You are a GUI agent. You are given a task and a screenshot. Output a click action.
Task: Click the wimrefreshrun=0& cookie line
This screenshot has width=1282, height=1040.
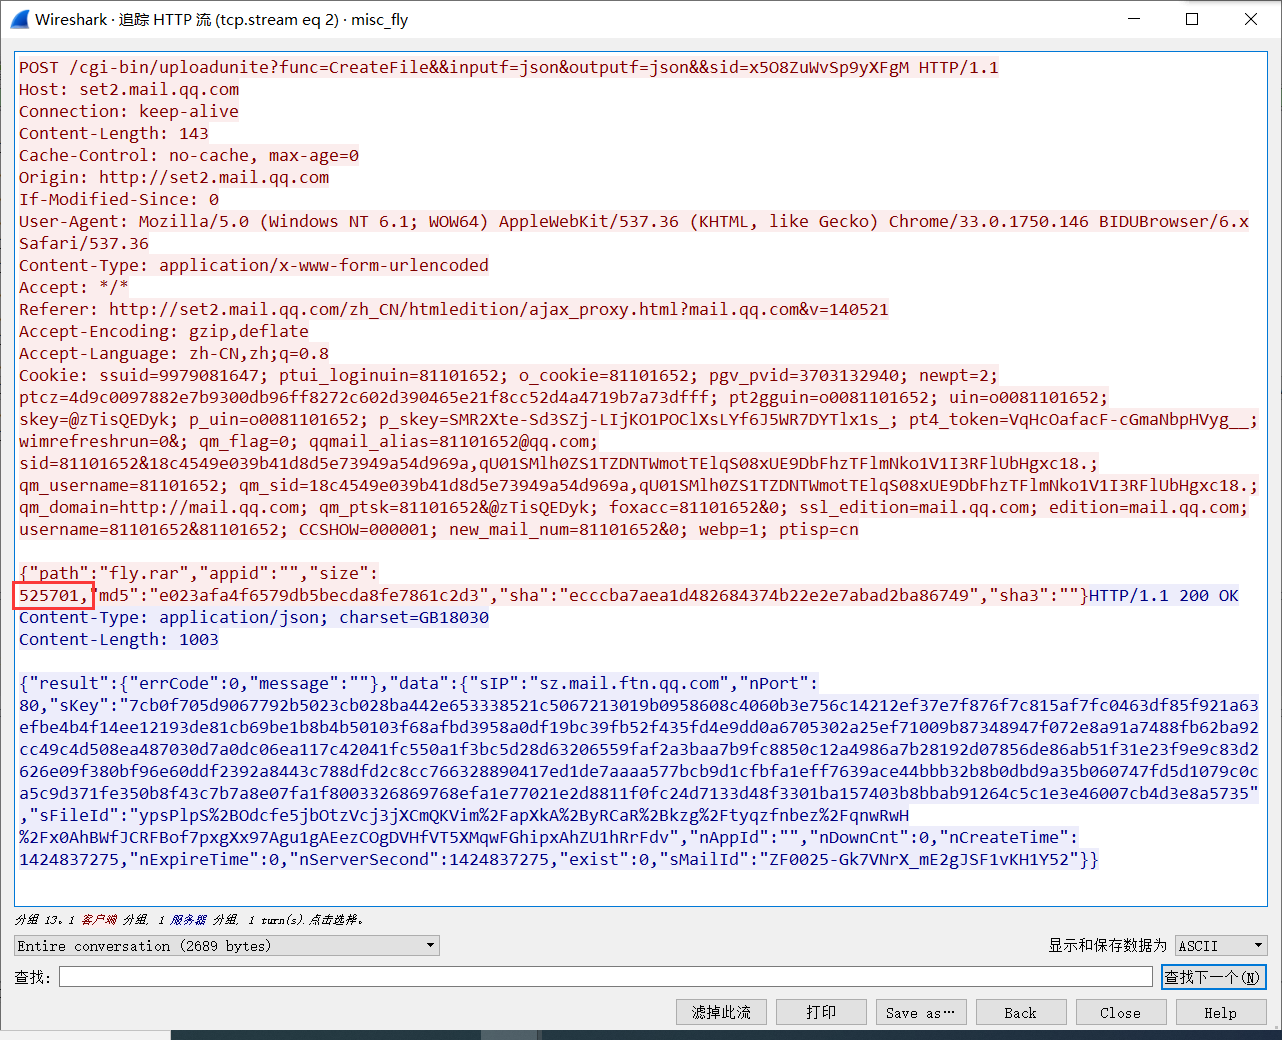coord(309,441)
